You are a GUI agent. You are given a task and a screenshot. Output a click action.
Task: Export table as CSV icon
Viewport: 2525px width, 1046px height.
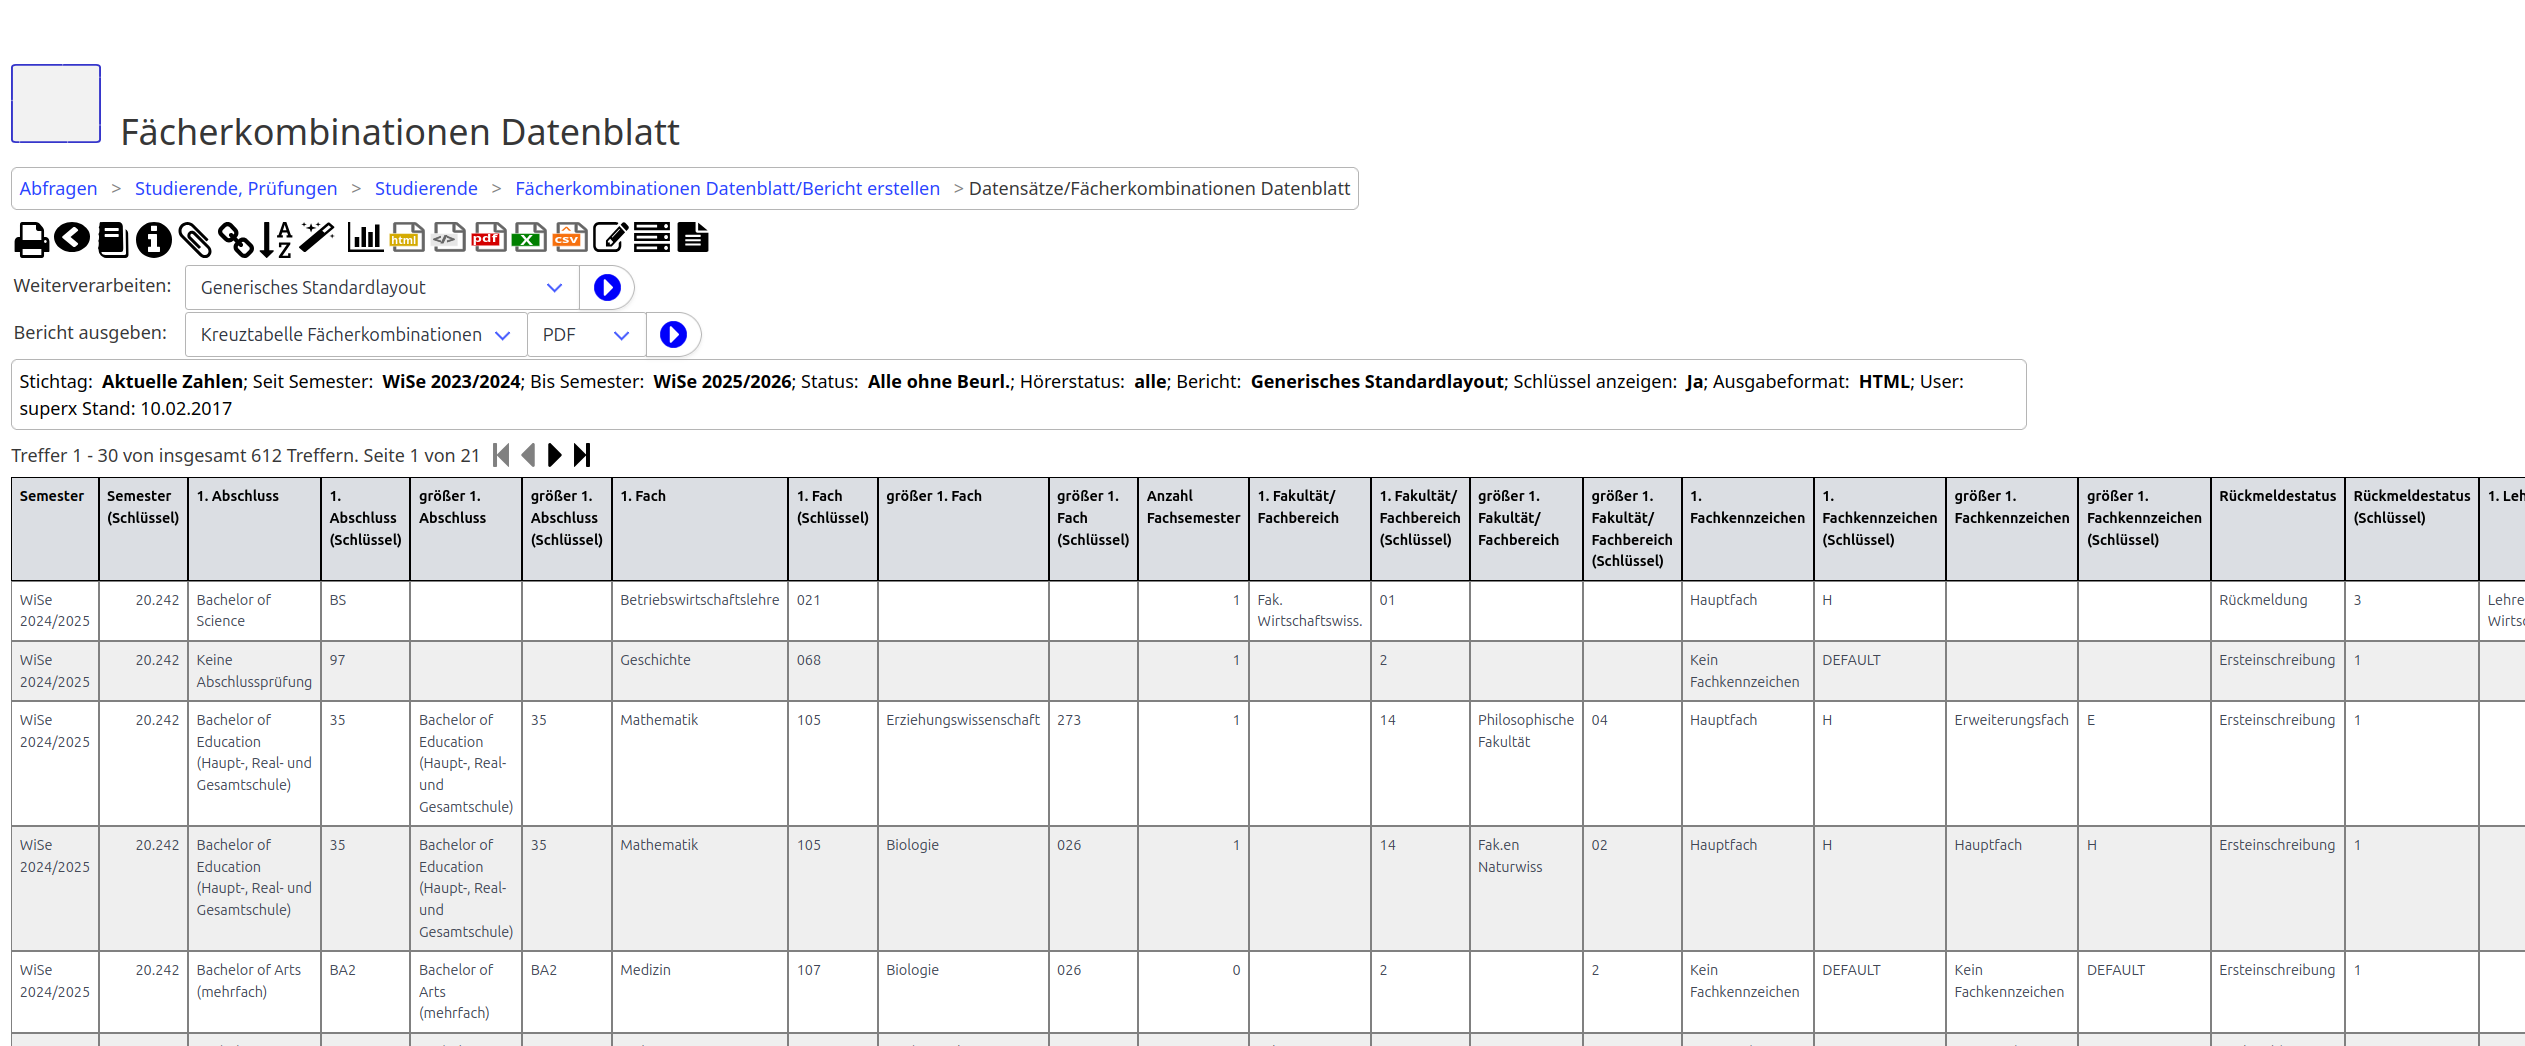569,238
